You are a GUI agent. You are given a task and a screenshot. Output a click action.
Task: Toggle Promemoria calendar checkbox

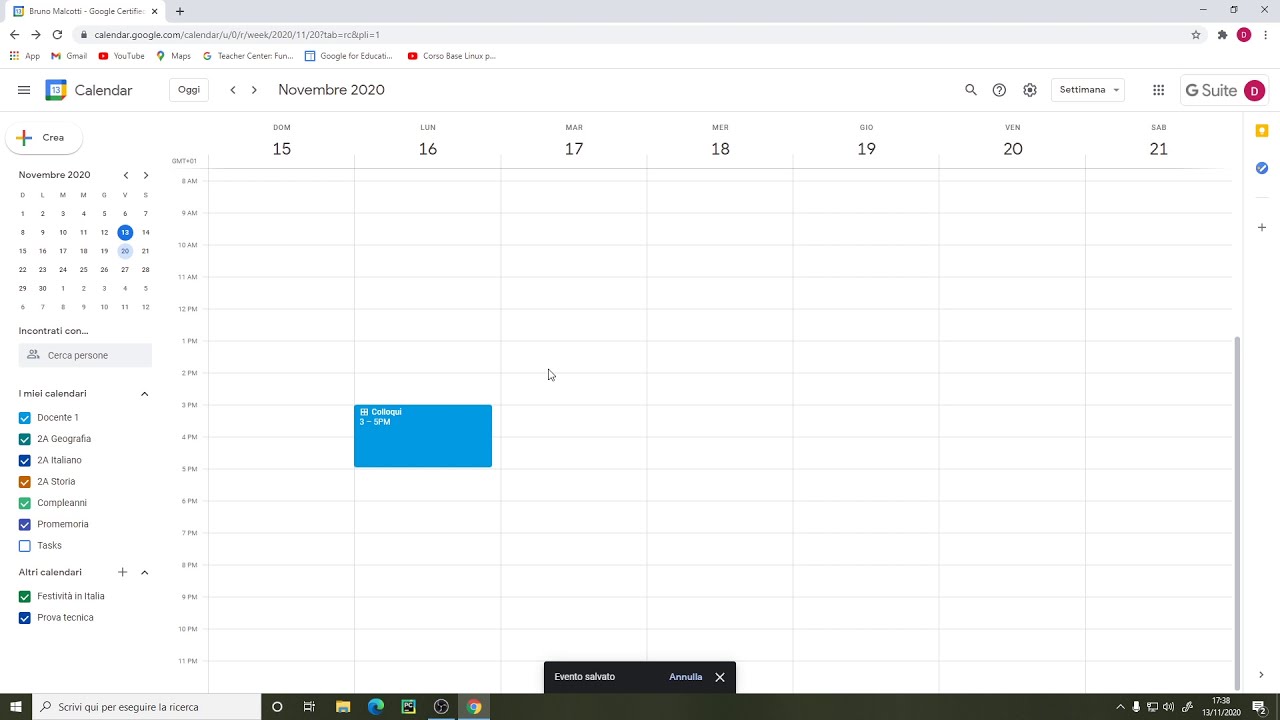pos(25,524)
